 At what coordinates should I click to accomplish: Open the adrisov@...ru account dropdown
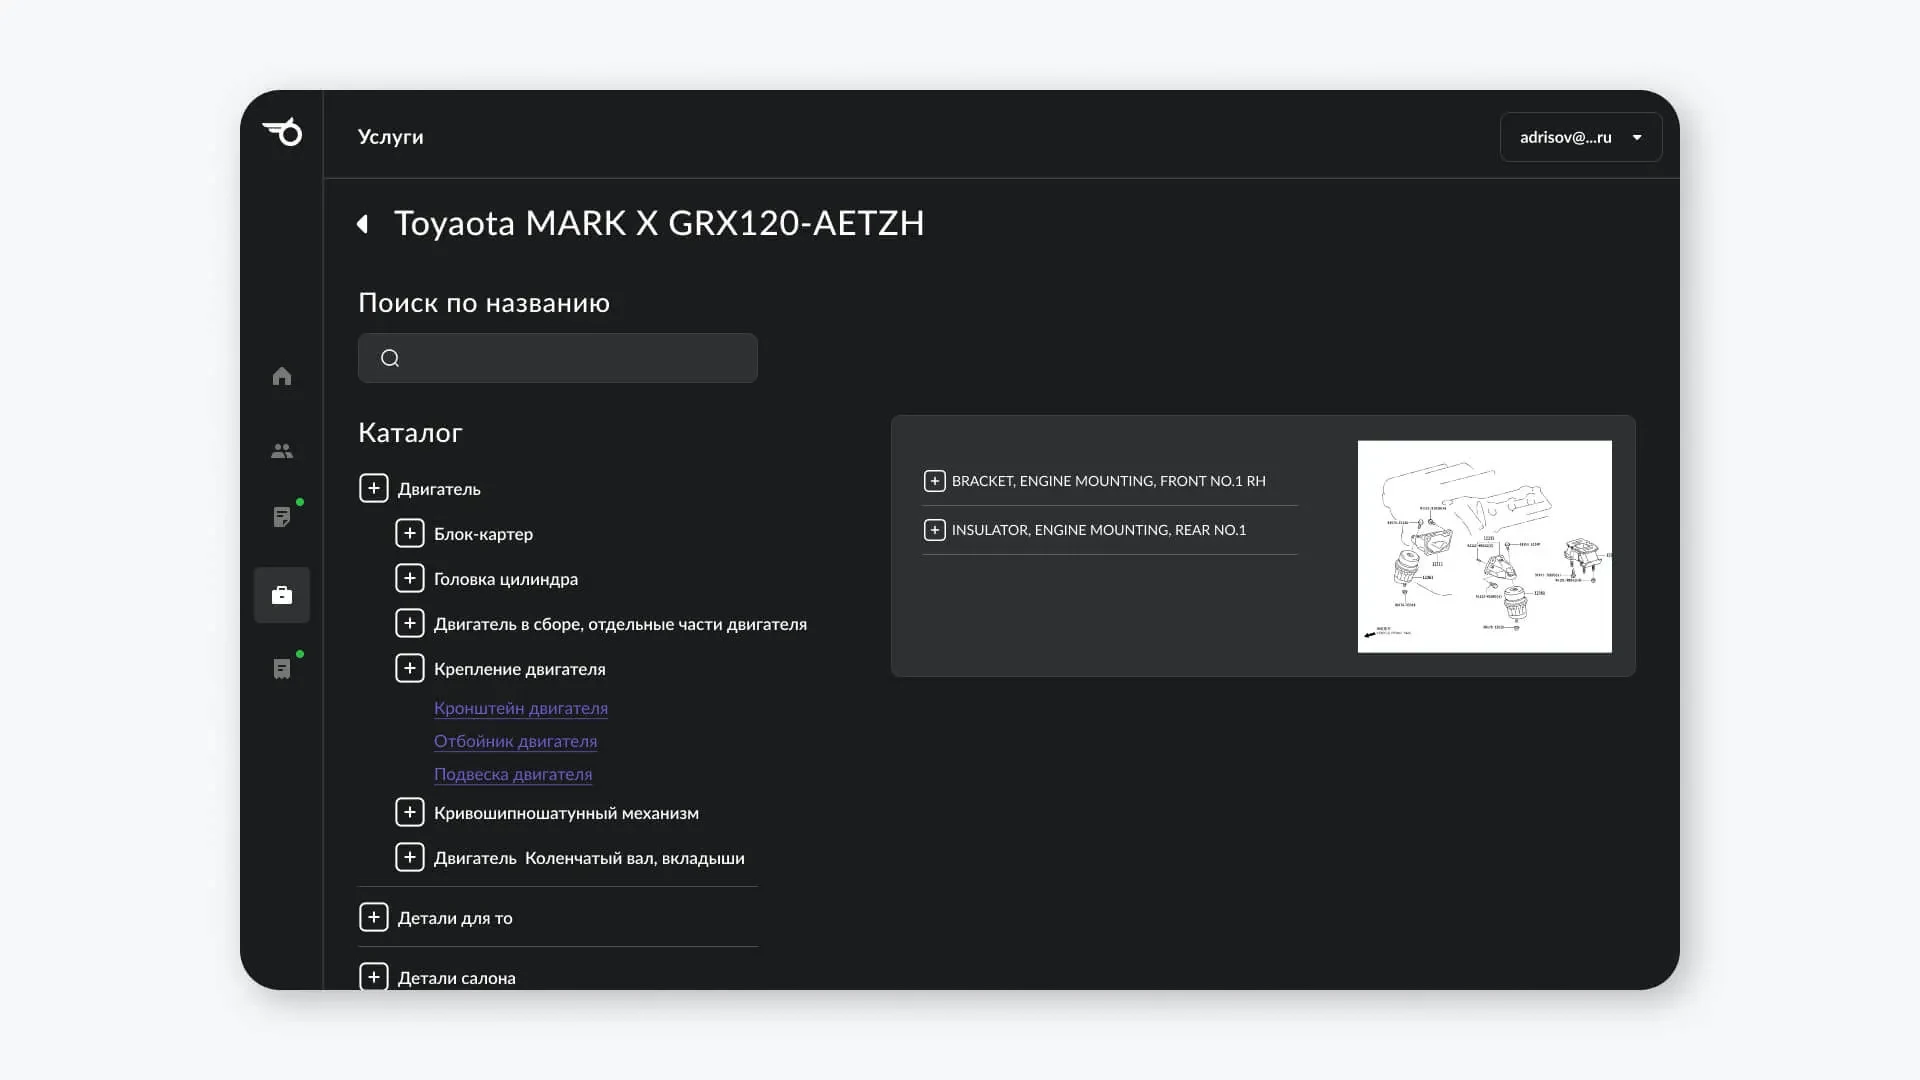coord(1581,137)
